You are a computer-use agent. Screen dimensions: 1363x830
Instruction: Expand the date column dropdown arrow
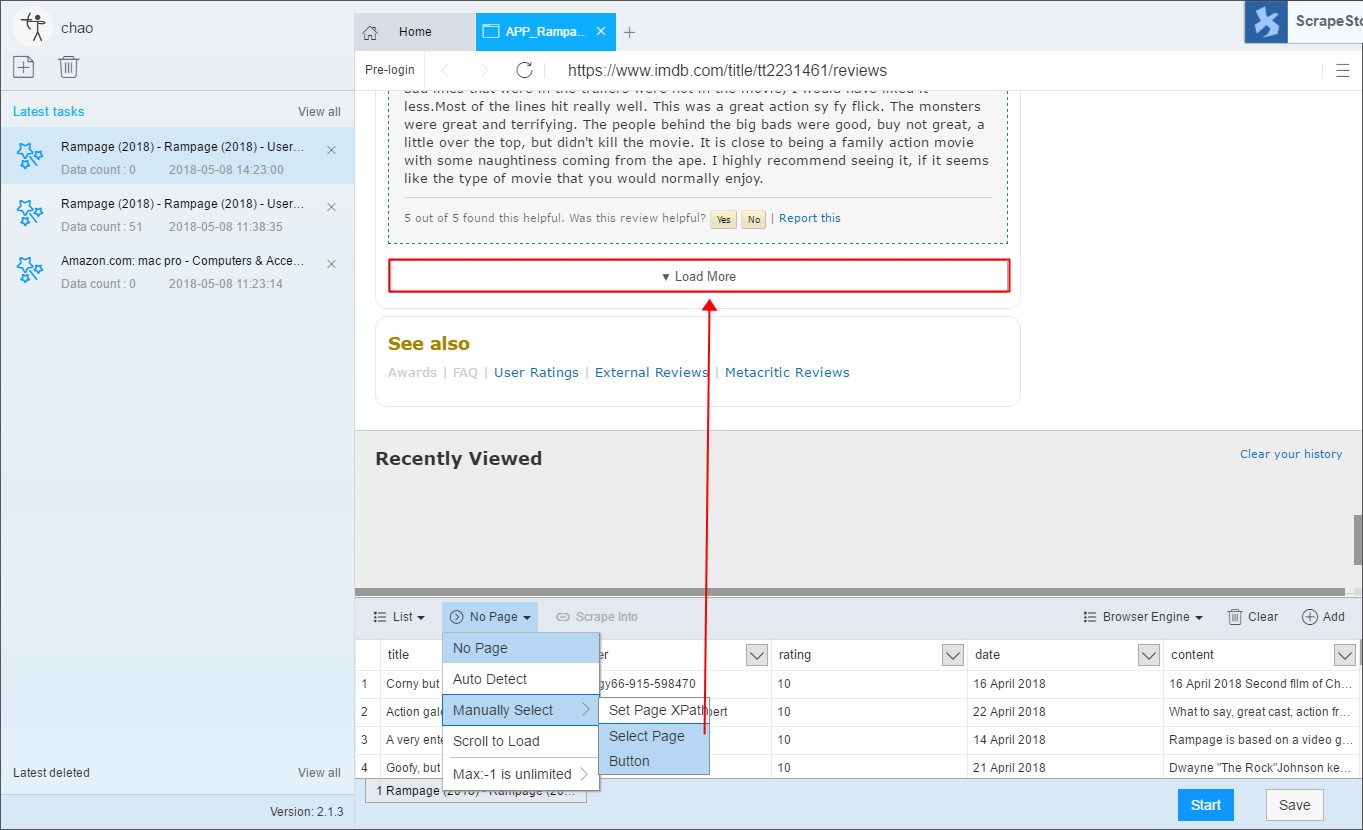point(1149,655)
